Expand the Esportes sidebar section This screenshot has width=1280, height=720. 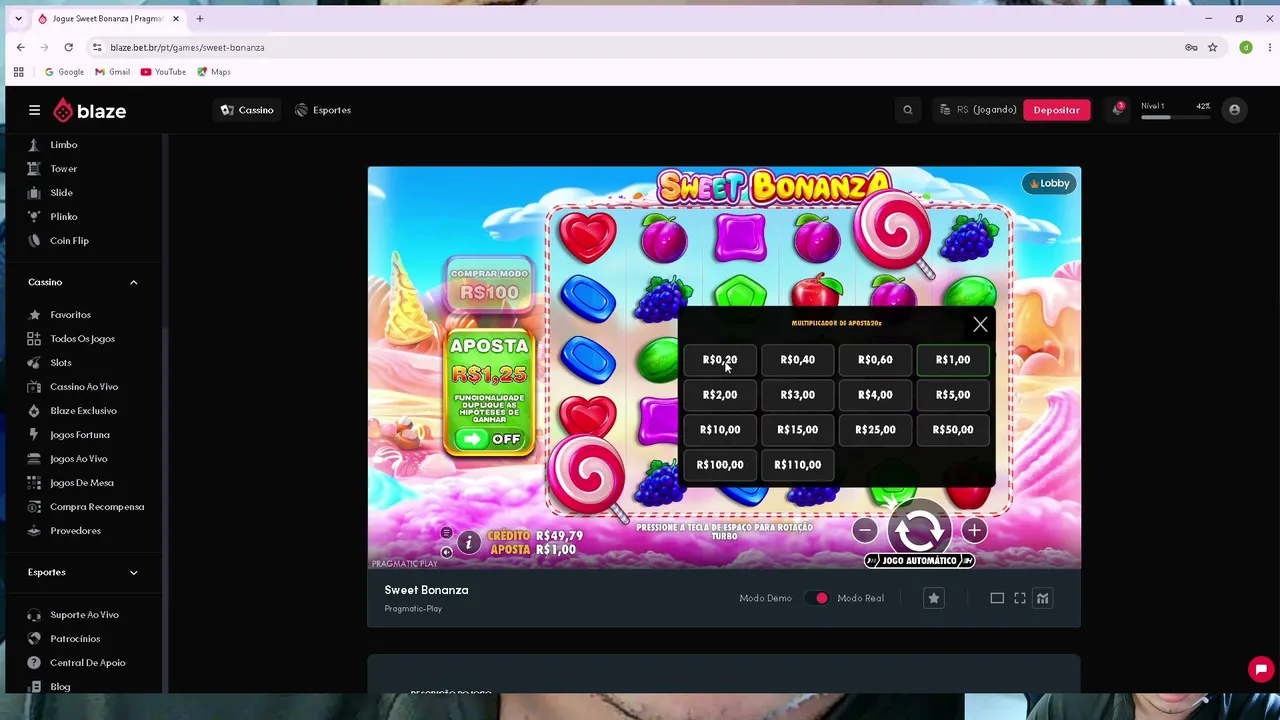(x=133, y=573)
